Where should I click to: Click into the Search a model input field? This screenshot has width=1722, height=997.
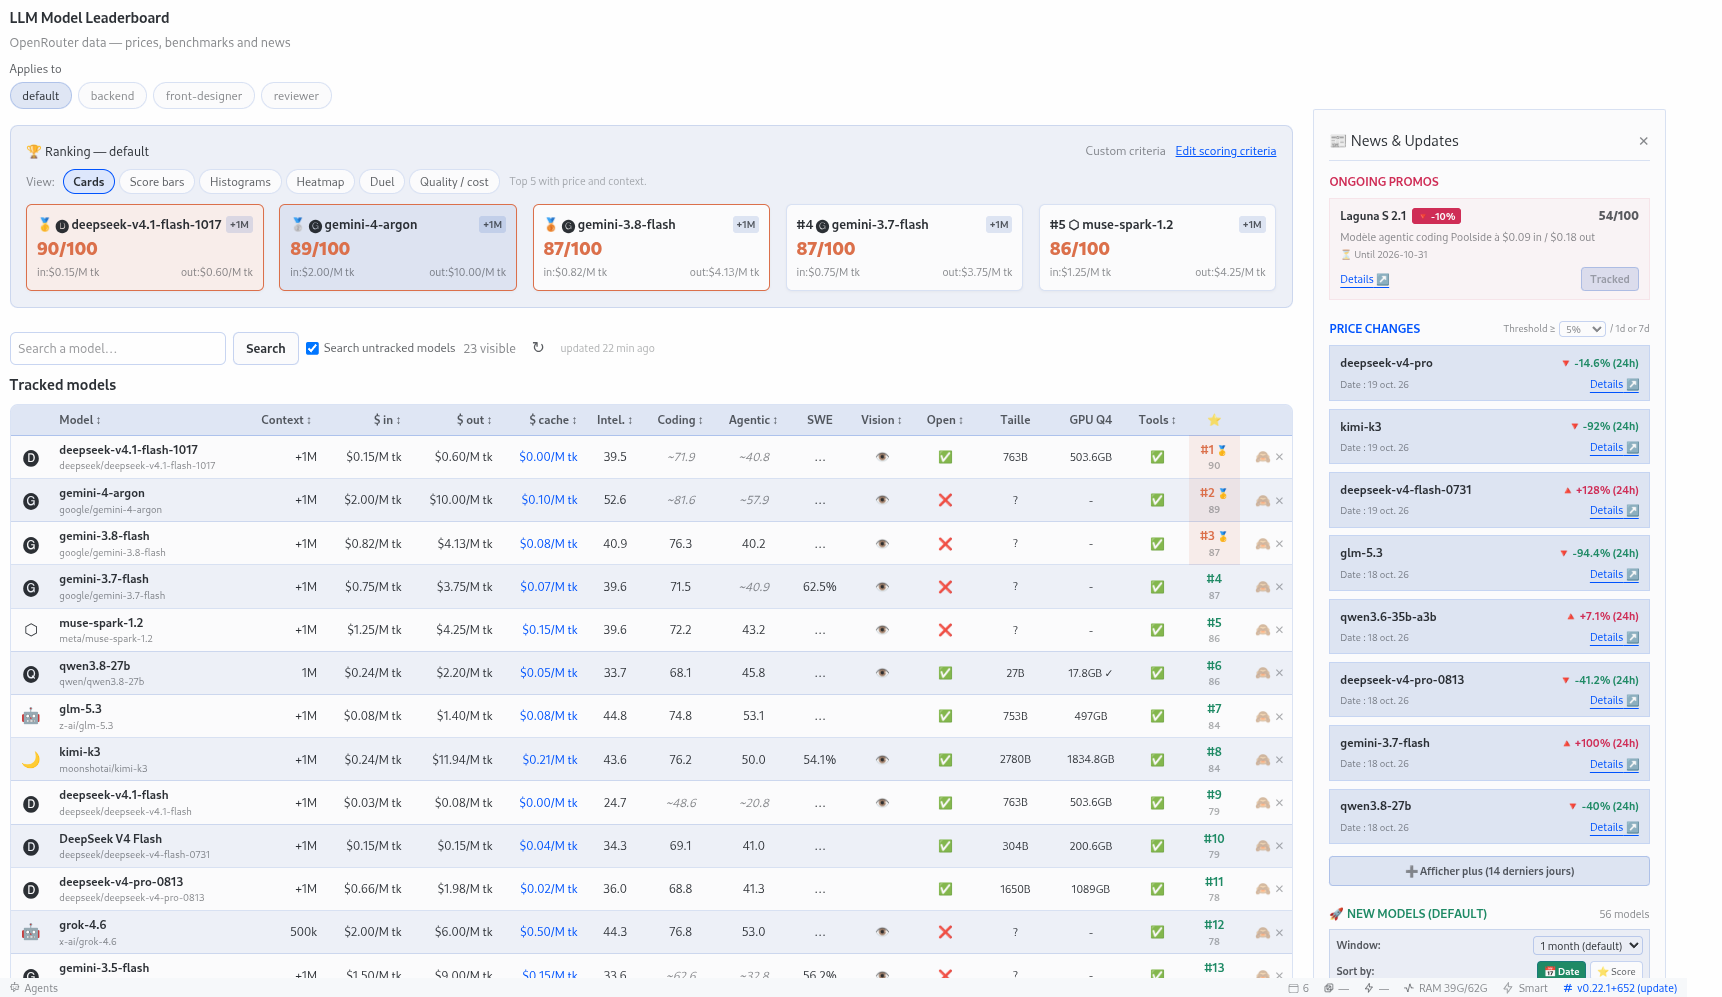(x=118, y=348)
